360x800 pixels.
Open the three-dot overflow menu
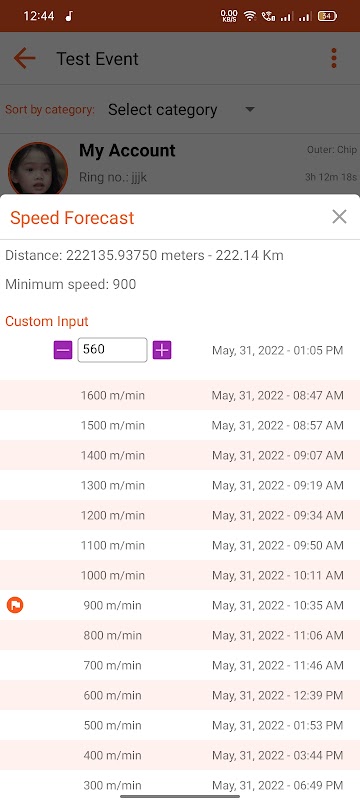click(x=334, y=59)
